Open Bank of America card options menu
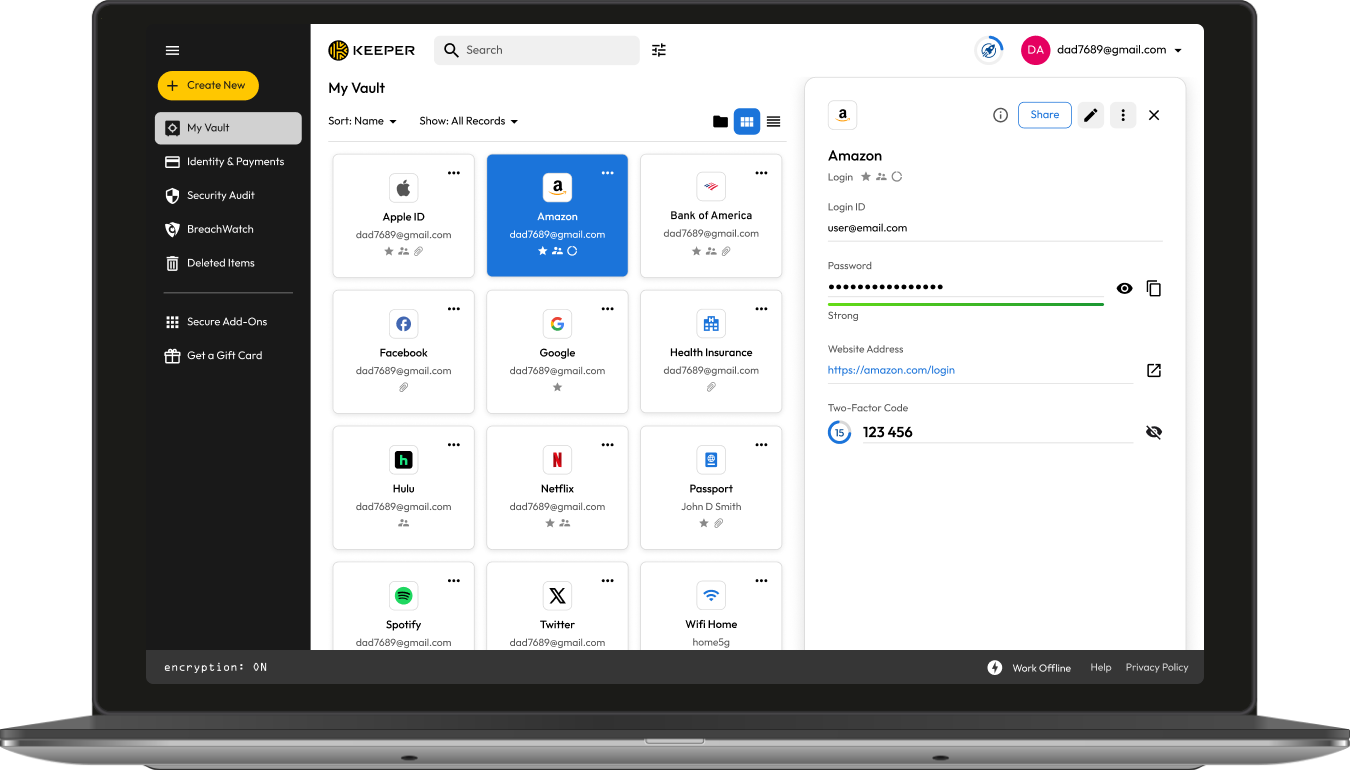Viewport: 1350px width, 770px height. click(761, 173)
